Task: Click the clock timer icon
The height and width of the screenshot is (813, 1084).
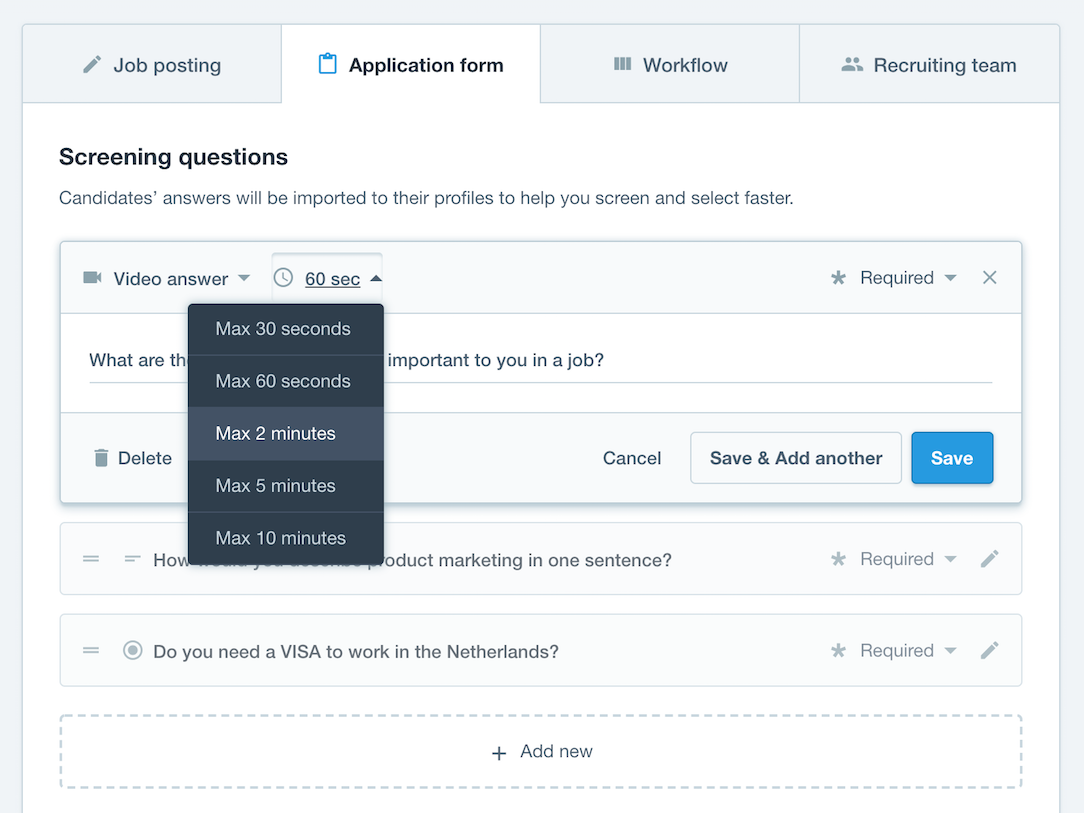Action: pos(283,278)
